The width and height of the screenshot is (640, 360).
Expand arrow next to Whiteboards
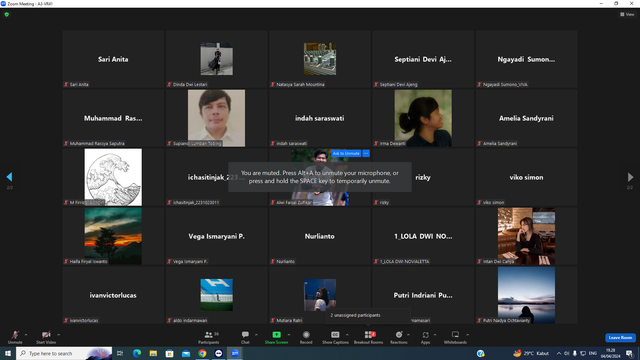point(467,335)
